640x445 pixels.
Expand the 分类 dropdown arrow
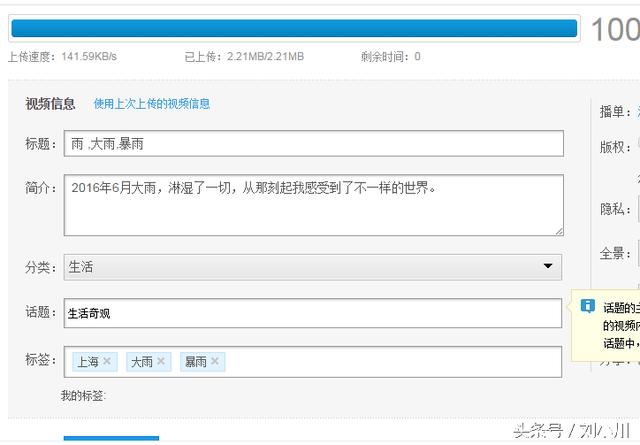(x=547, y=267)
